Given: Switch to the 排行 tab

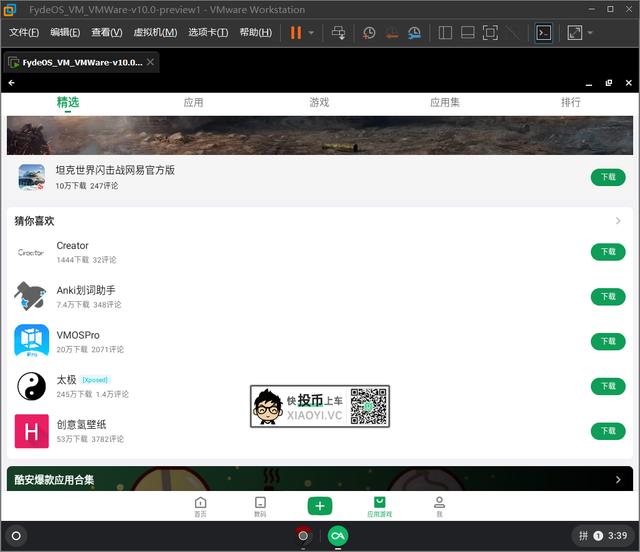Looking at the screenshot, I should tap(571, 102).
